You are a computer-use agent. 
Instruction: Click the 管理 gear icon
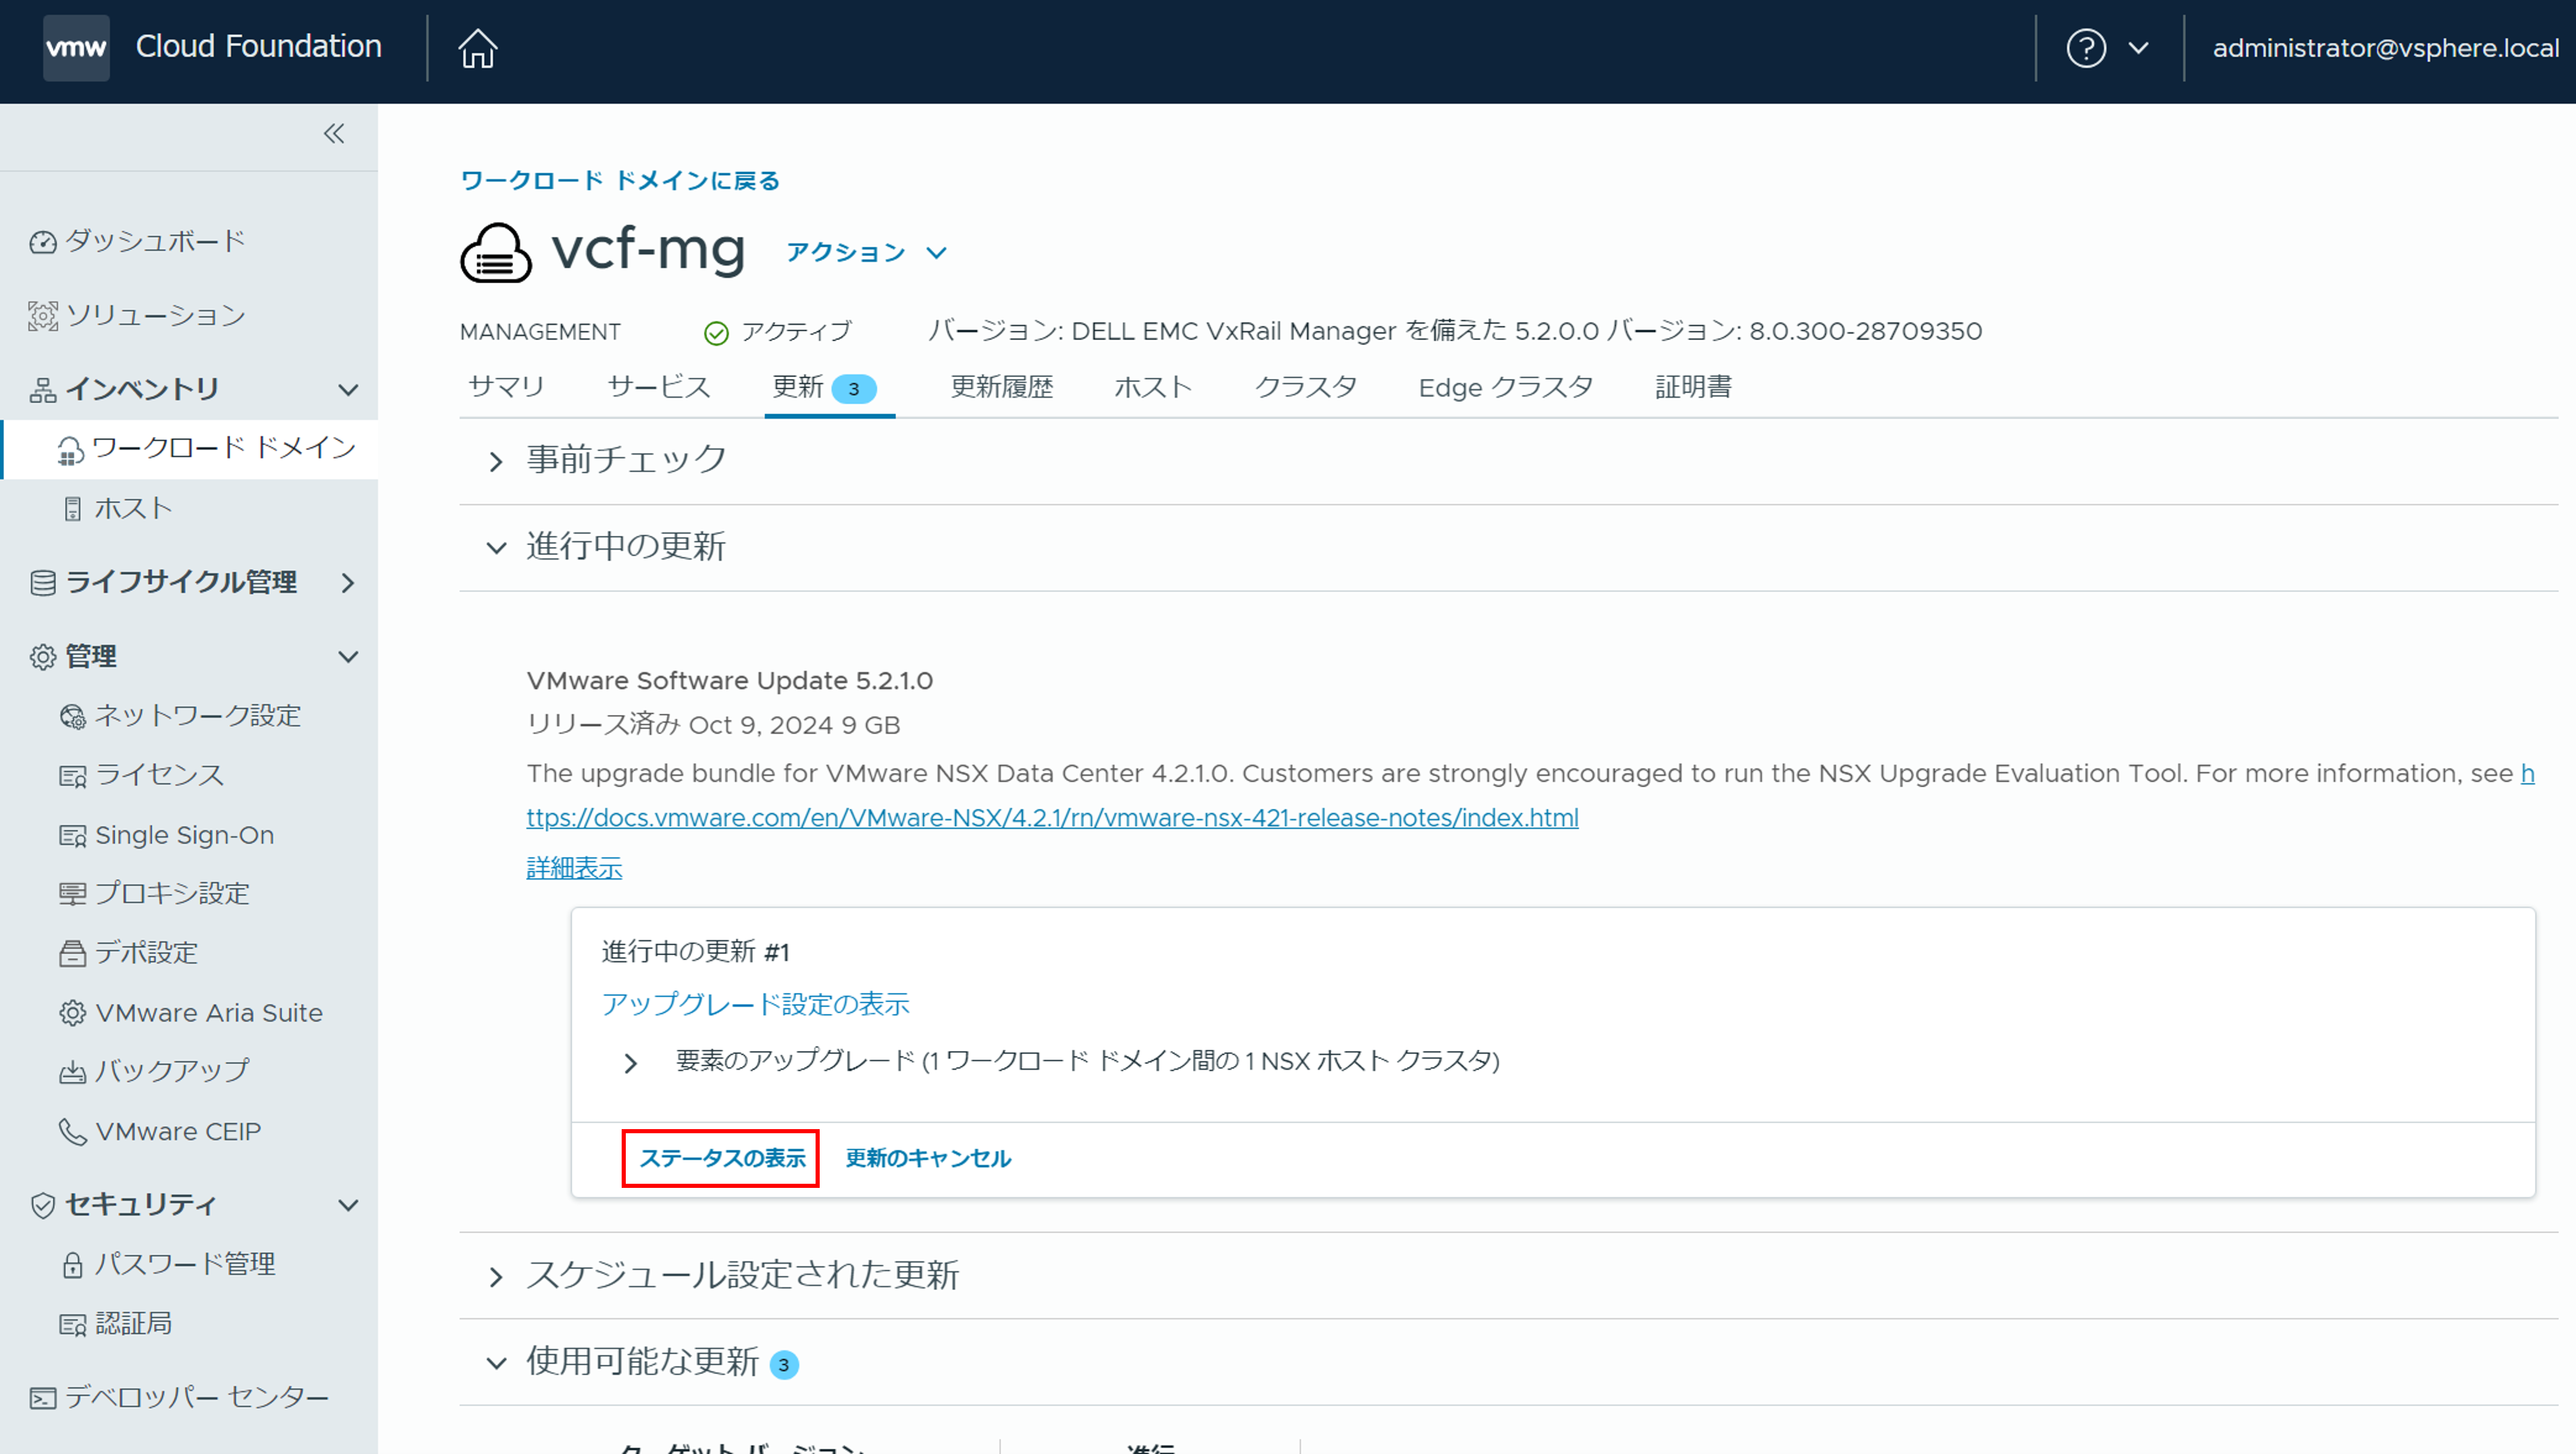click(42, 657)
